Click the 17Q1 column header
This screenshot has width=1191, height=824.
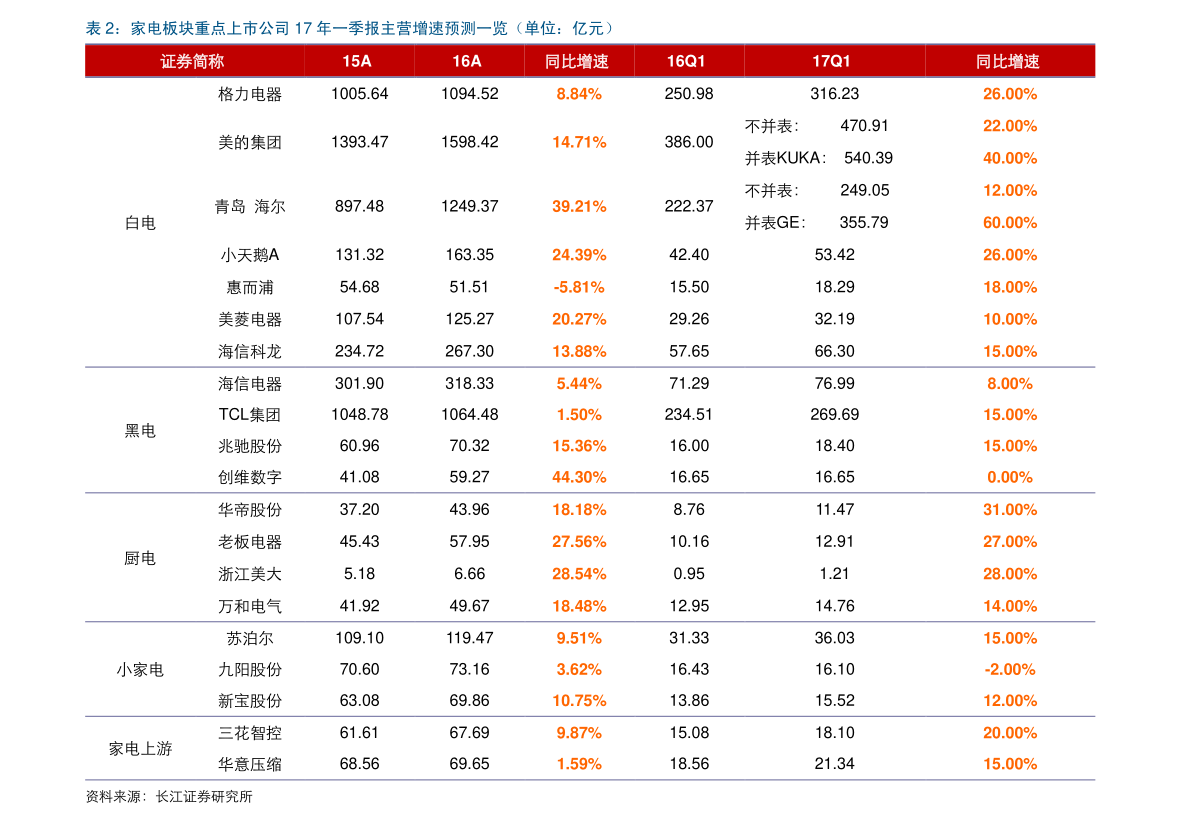point(832,62)
